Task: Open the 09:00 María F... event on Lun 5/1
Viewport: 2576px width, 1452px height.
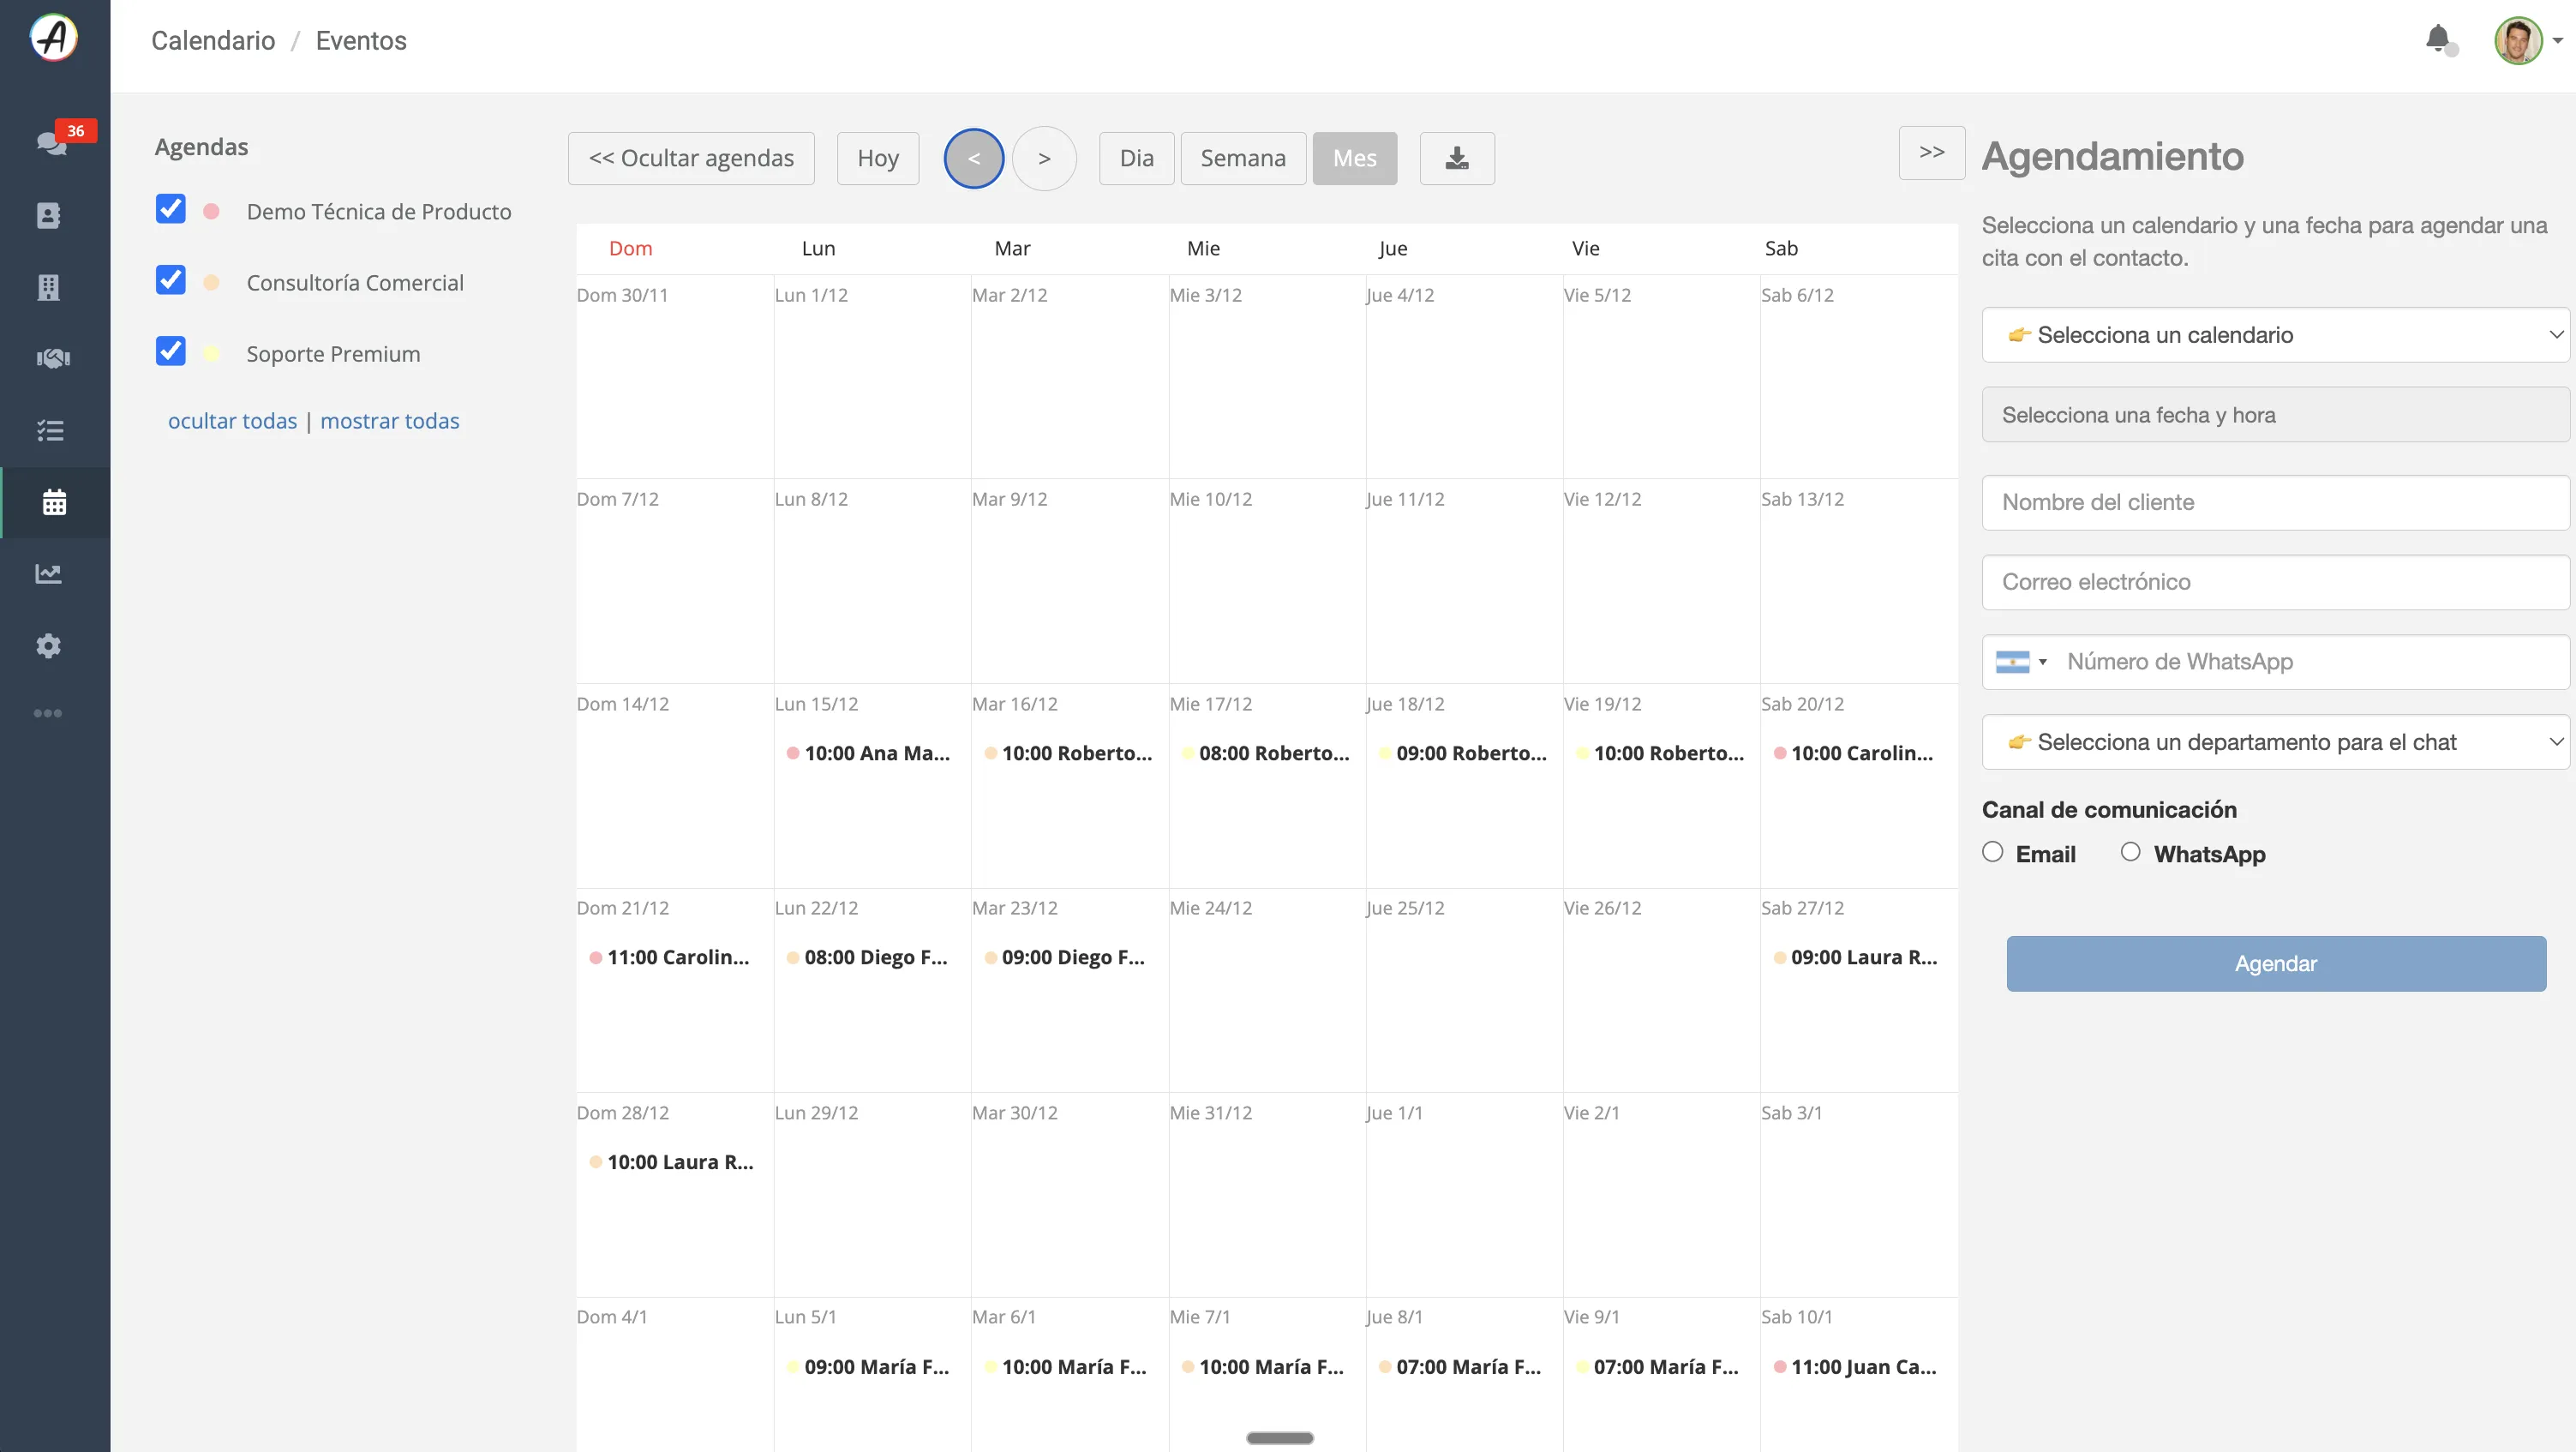Action: point(868,1367)
